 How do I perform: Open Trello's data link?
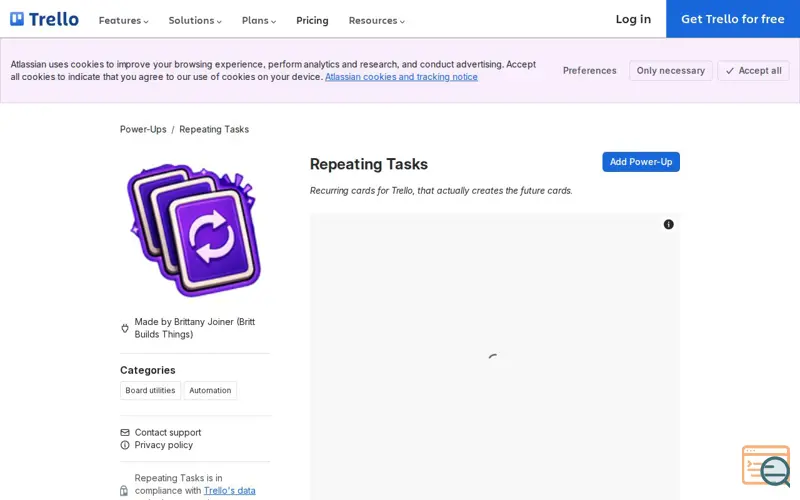tap(230, 491)
